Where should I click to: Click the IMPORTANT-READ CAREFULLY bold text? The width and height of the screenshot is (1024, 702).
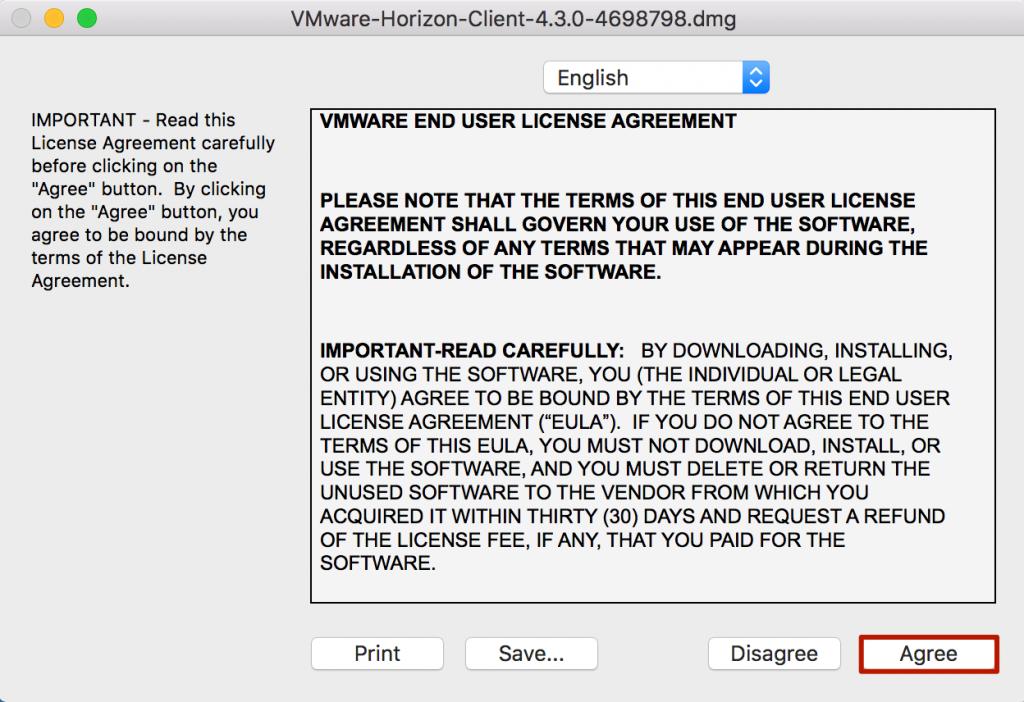point(472,351)
